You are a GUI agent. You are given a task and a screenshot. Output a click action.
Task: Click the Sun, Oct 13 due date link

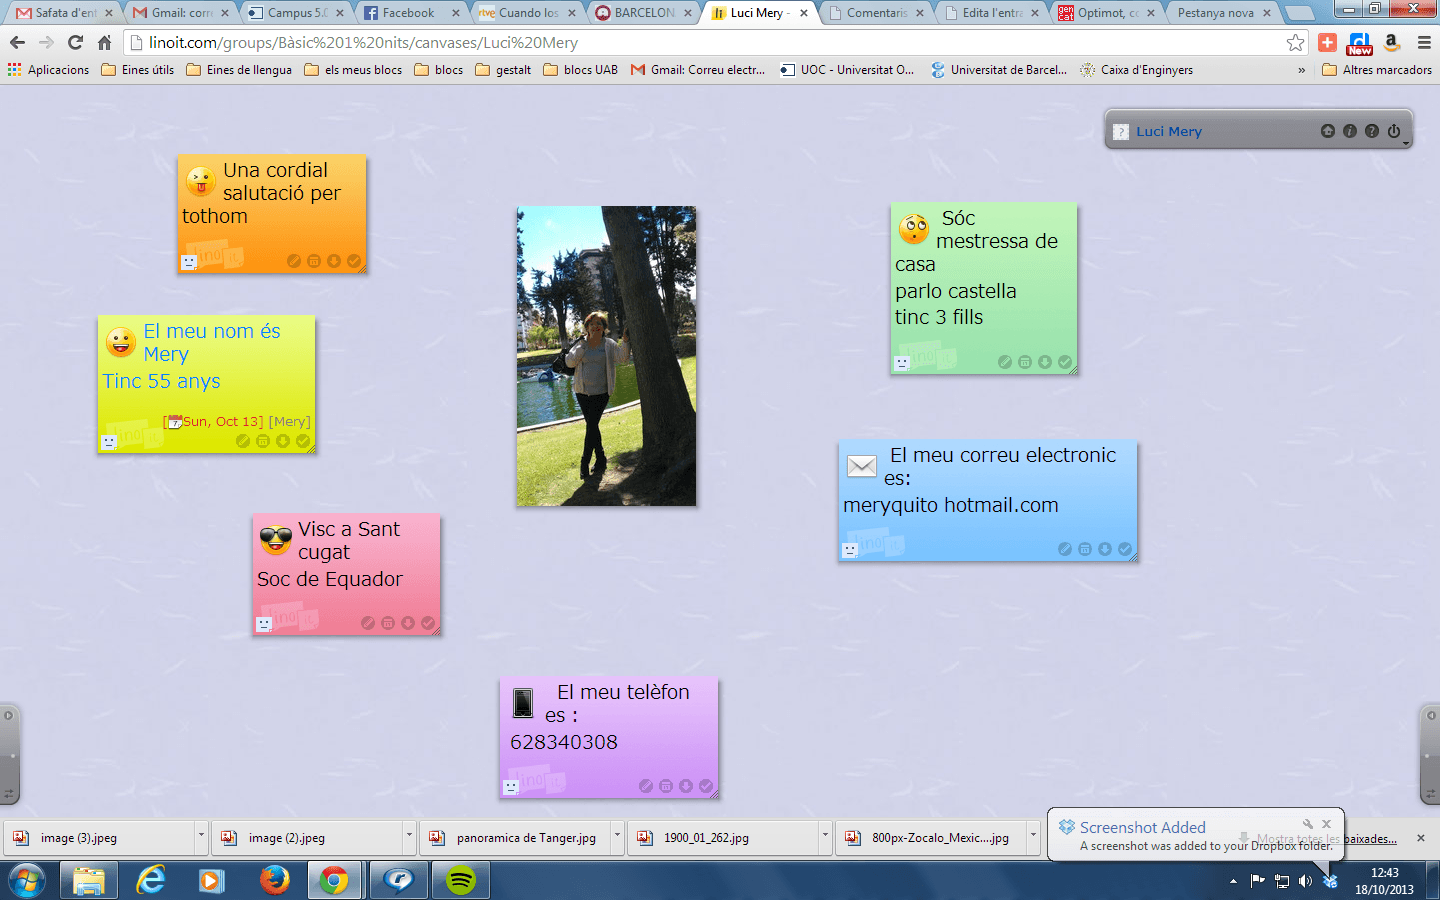[x=222, y=421]
